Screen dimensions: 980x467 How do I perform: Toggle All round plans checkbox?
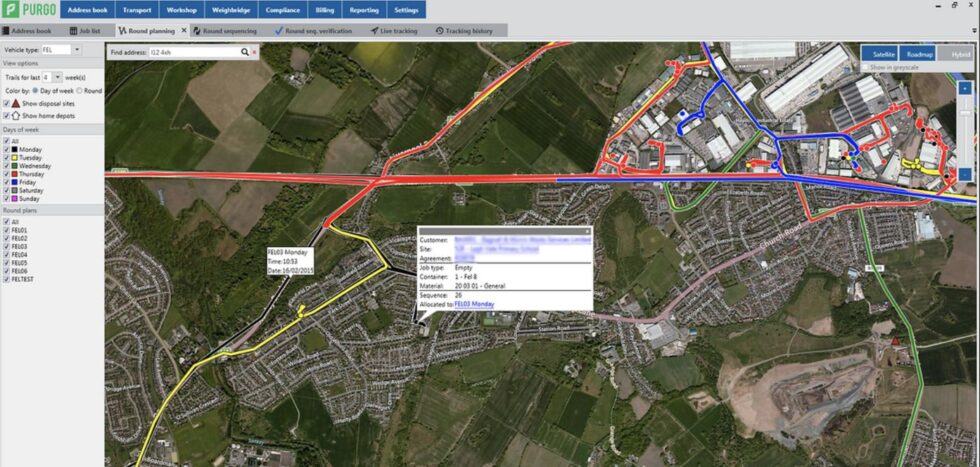tap(6, 222)
